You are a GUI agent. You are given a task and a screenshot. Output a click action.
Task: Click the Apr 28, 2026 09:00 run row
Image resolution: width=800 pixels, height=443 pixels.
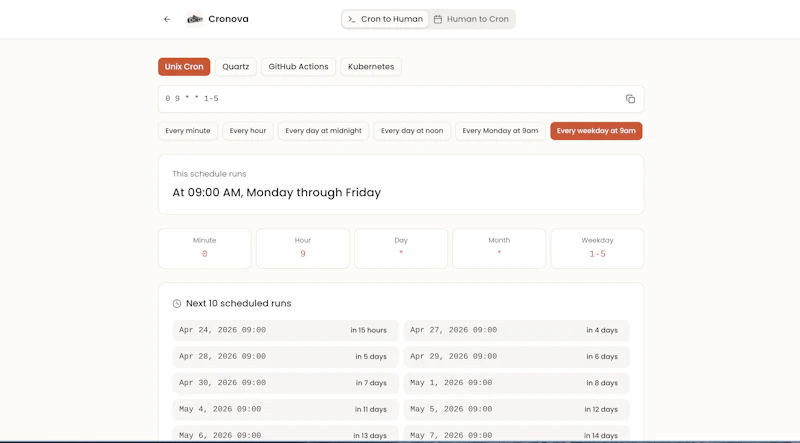click(x=285, y=357)
